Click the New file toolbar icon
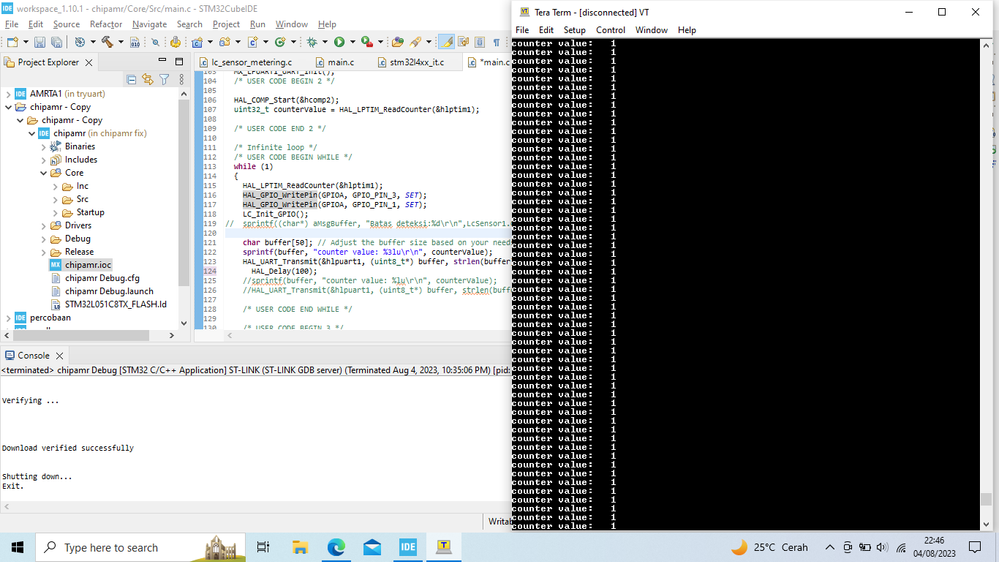Screen dimensions: 999x562 click(12, 42)
